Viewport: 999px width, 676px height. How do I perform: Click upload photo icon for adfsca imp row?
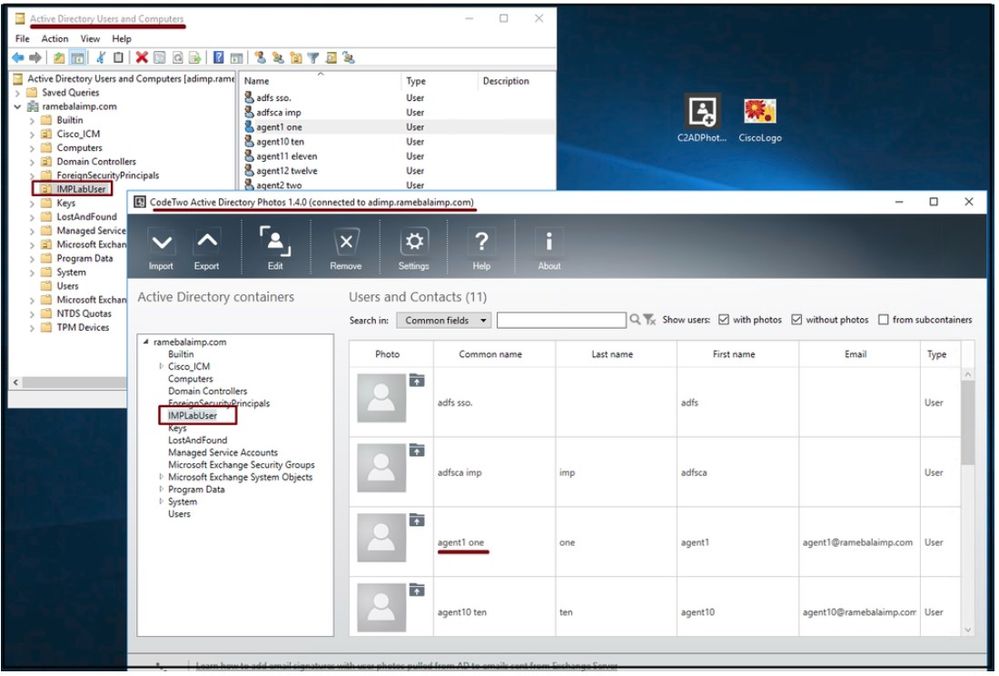pyautogui.click(x=417, y=450)
